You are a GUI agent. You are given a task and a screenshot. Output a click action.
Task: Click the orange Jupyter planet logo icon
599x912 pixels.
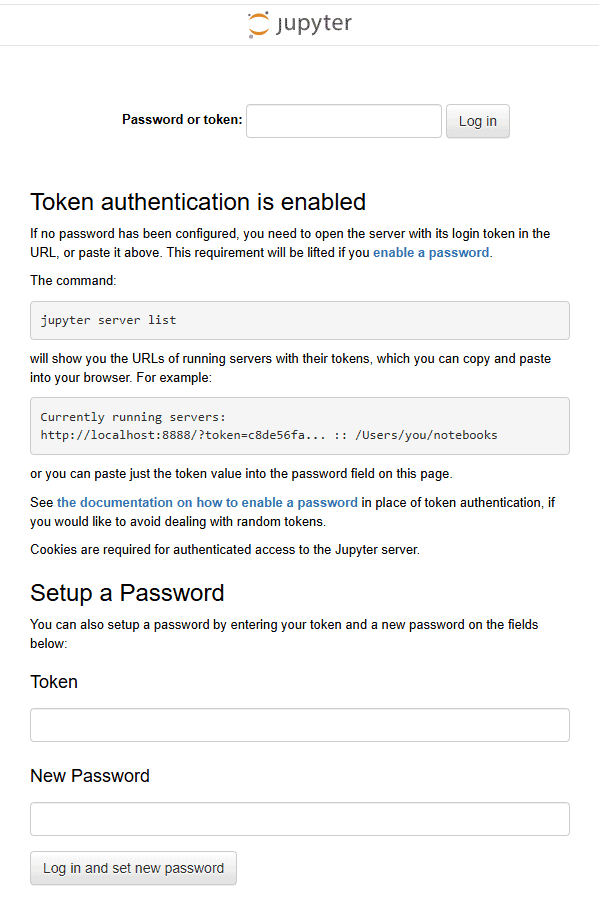[258, 24]
